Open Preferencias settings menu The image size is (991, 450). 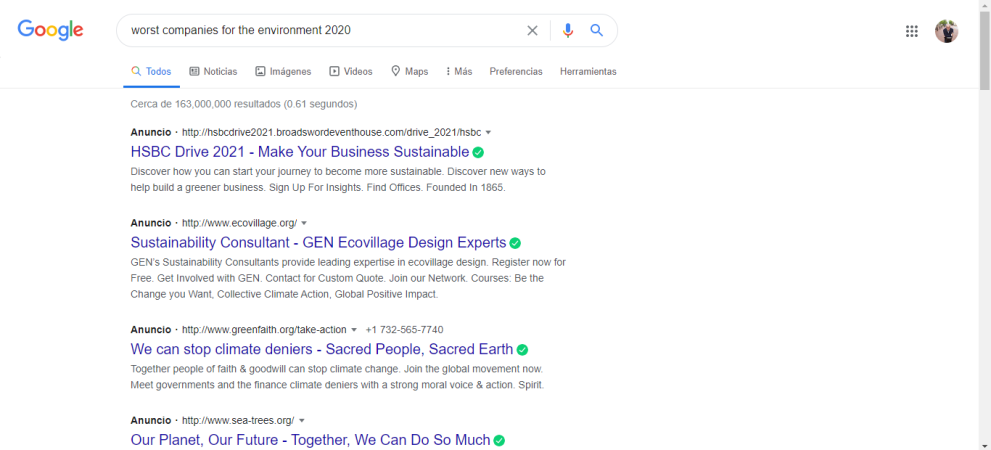[x=516, y=71]
